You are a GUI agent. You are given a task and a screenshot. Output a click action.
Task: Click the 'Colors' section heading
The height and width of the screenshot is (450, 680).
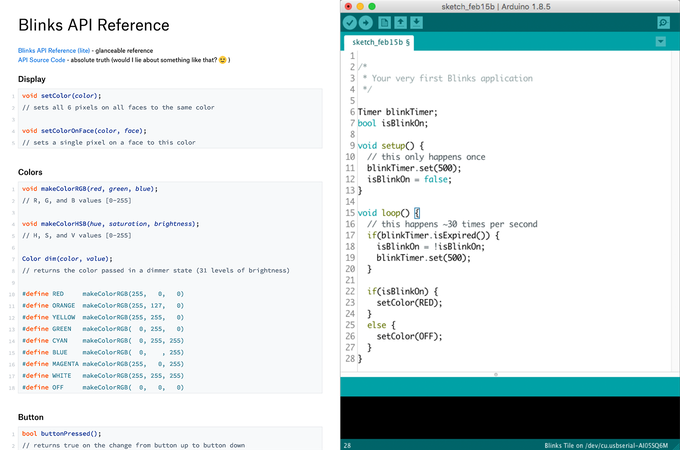(30, 172)
